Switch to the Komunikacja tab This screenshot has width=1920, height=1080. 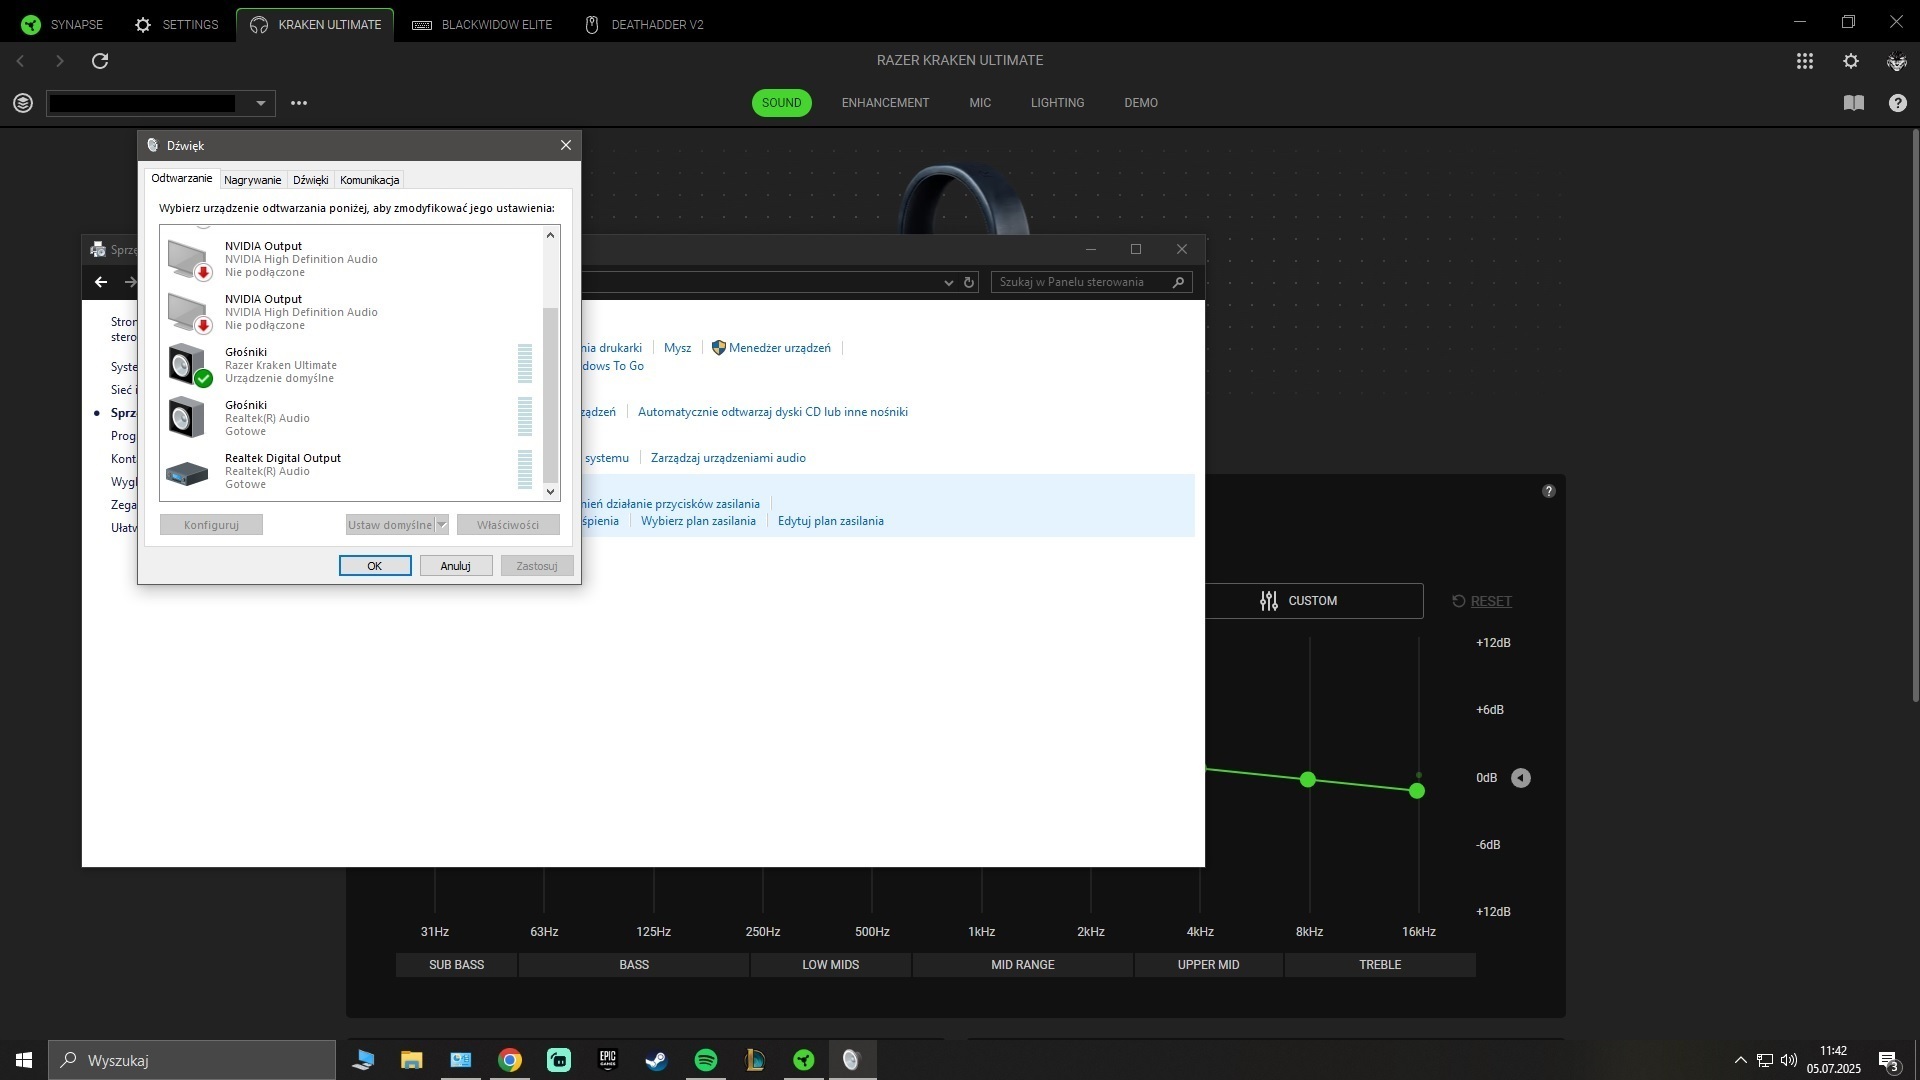(369, 180)
